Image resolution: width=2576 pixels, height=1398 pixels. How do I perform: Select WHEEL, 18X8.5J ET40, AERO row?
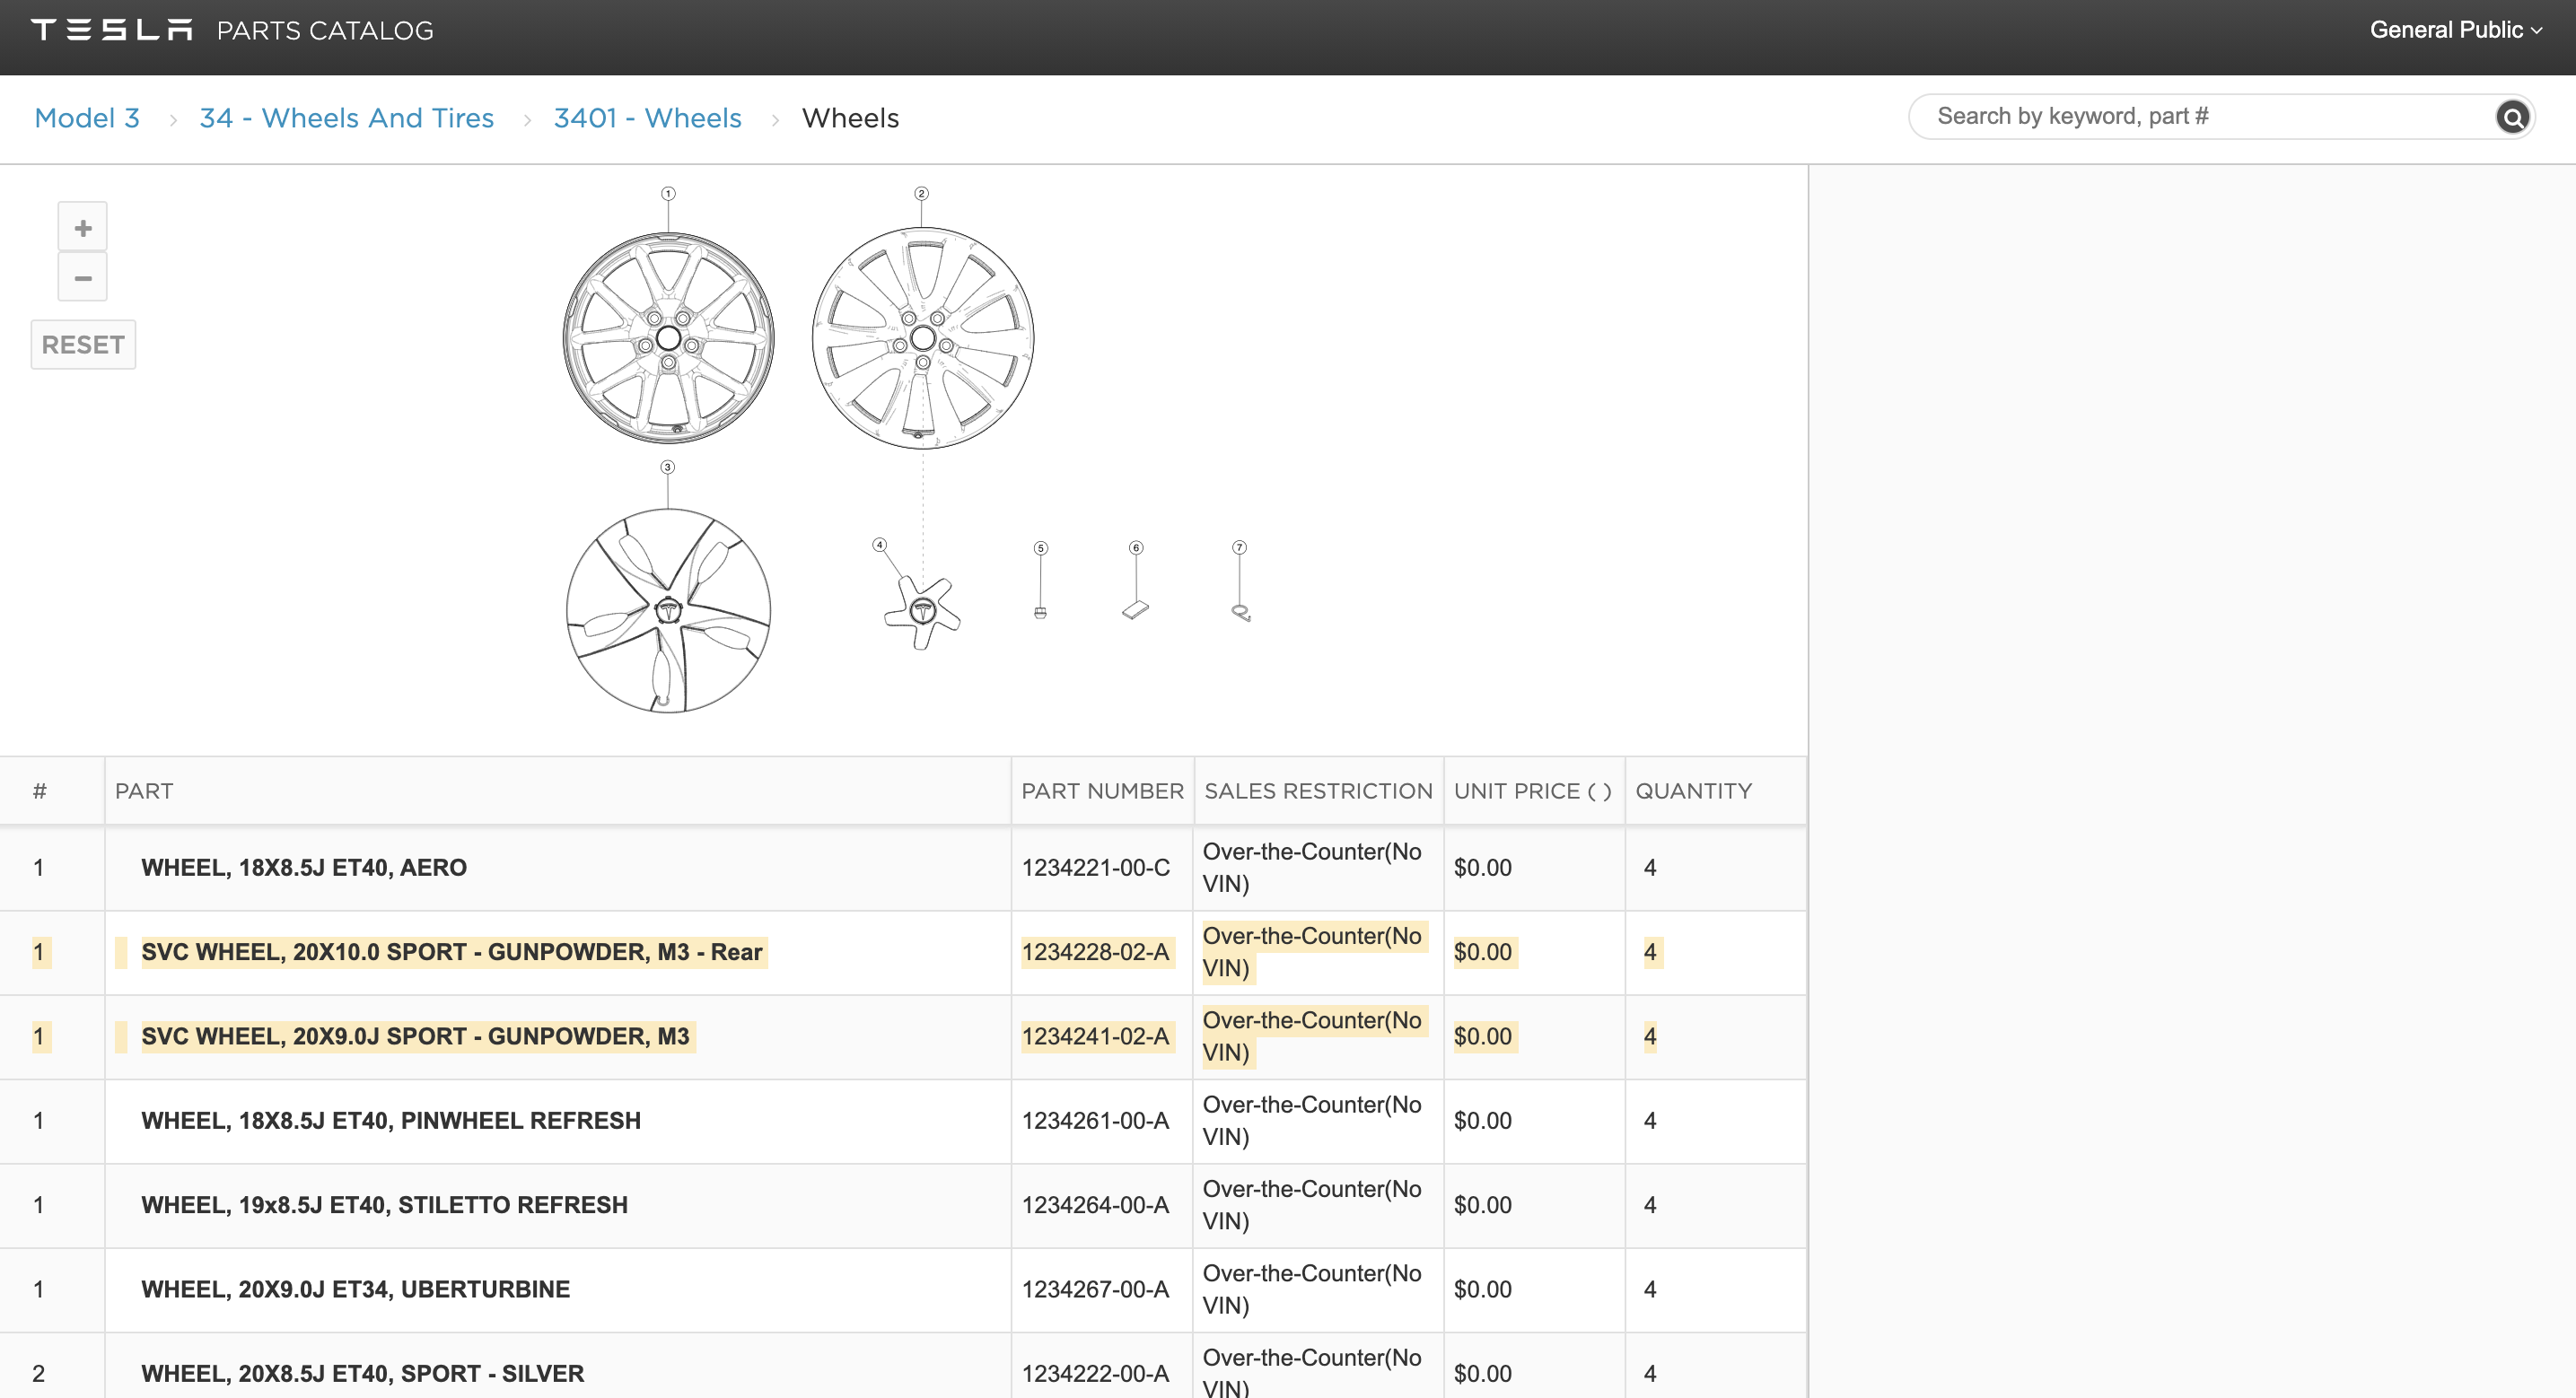903,868
